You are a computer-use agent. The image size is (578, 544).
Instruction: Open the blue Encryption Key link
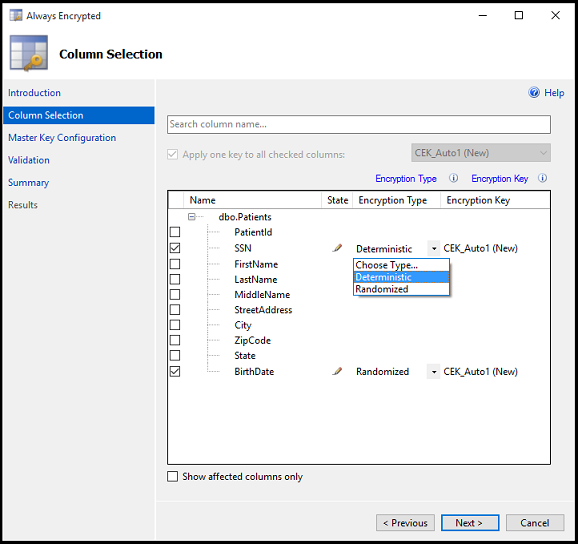[x=499, y=179]
